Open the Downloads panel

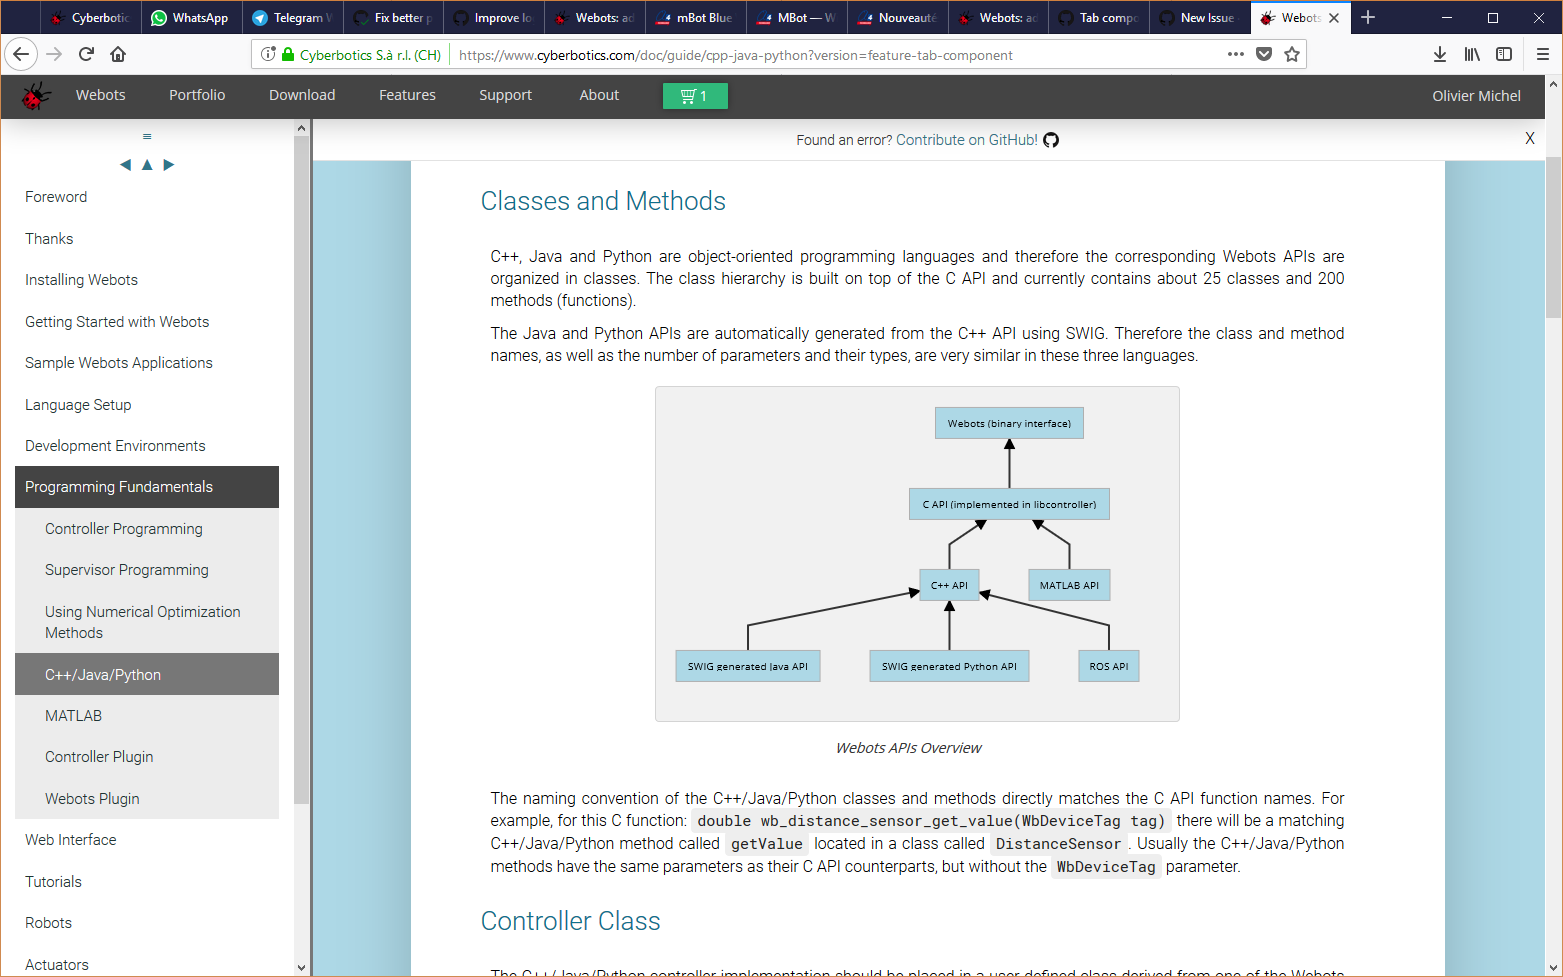click(x=1440, y=54)
